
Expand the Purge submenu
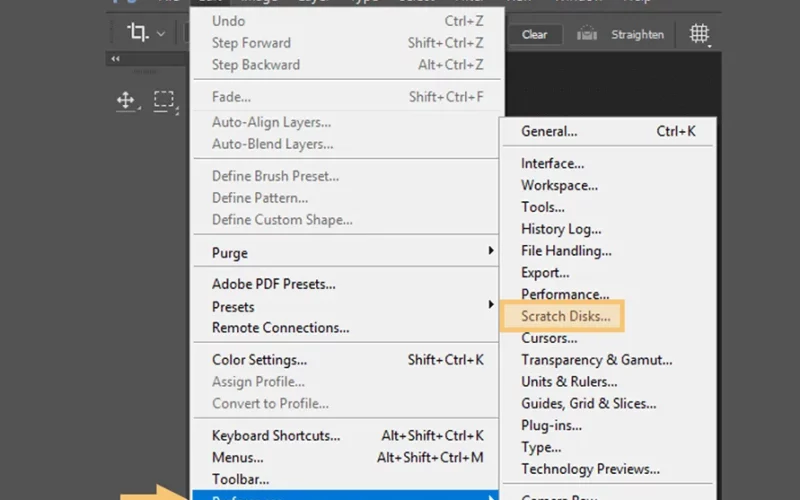pos(346,253)
